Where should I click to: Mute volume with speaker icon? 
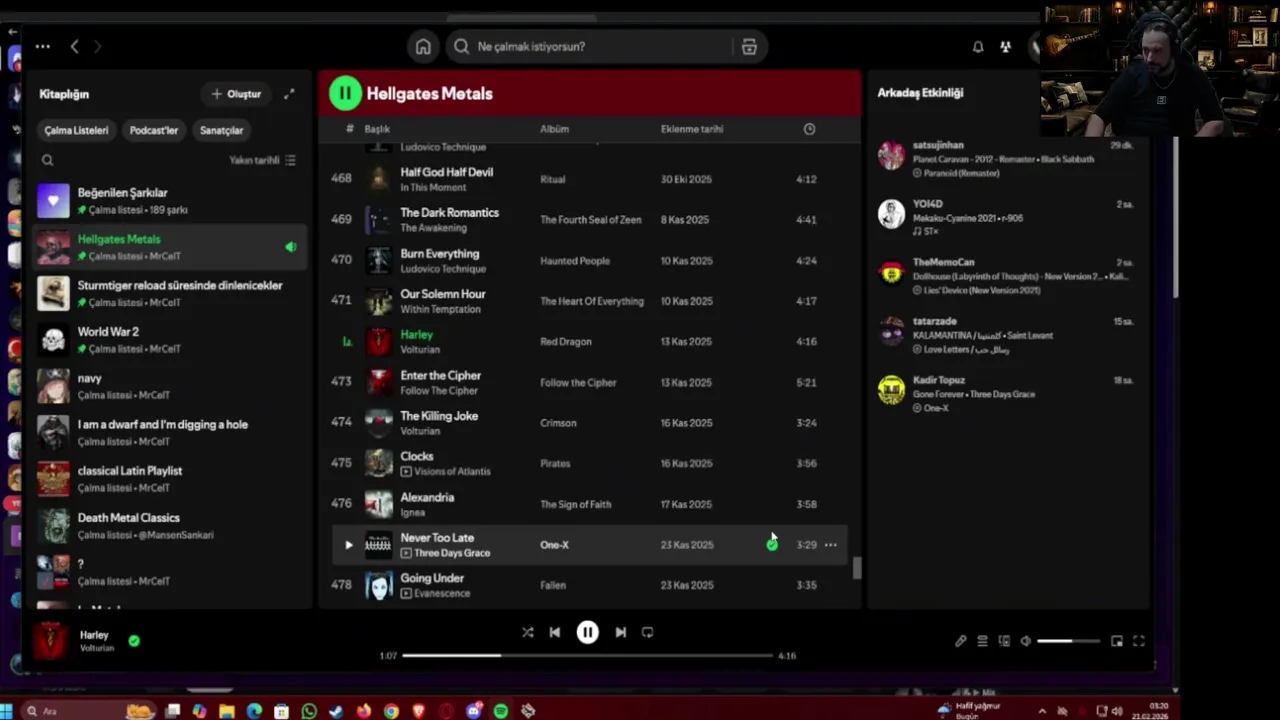click(x=1026, y=641)
